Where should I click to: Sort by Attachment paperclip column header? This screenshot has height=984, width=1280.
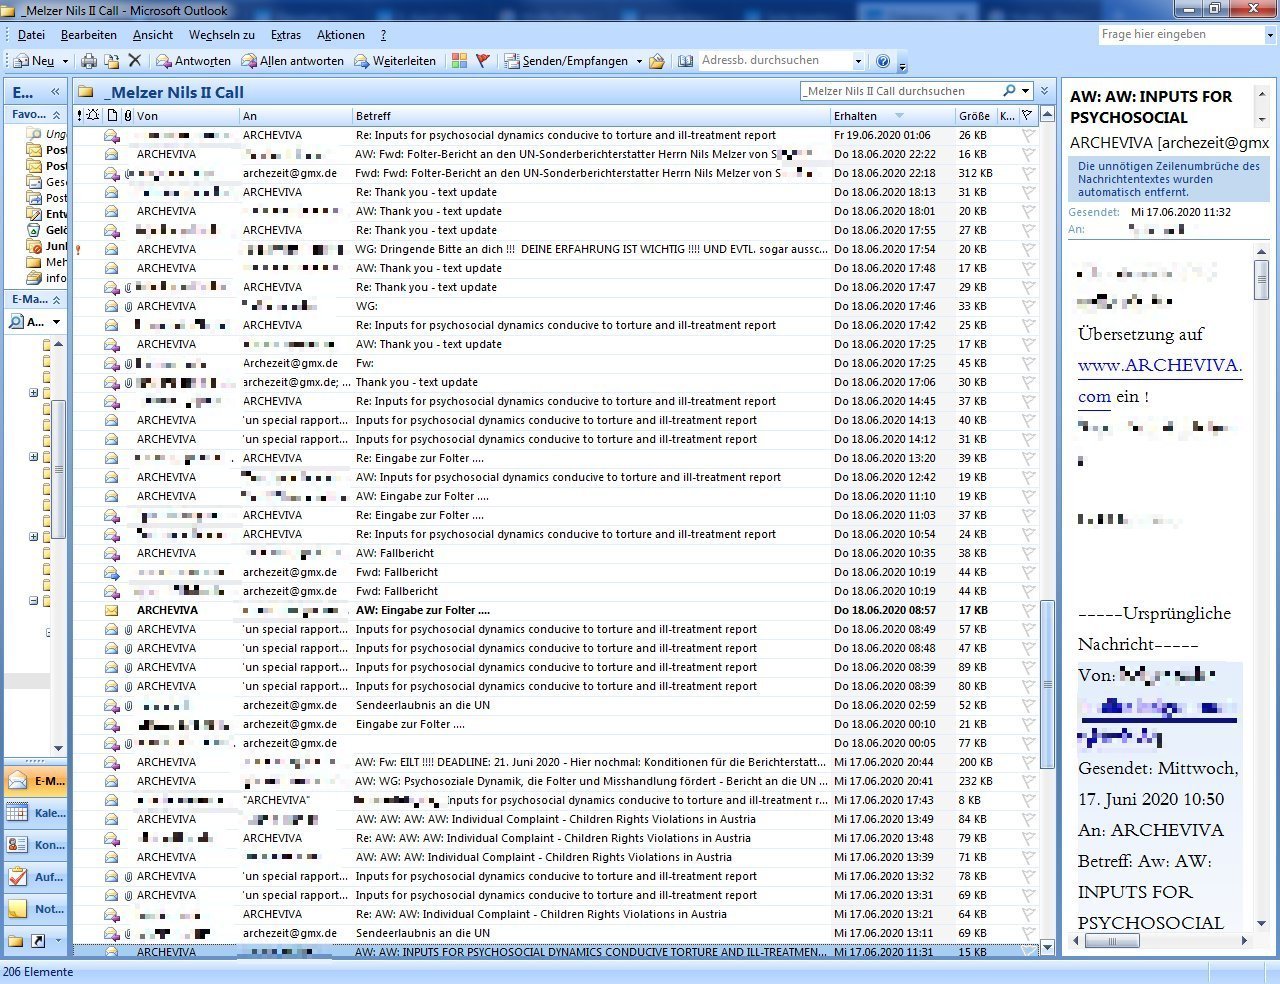point(128,116)
